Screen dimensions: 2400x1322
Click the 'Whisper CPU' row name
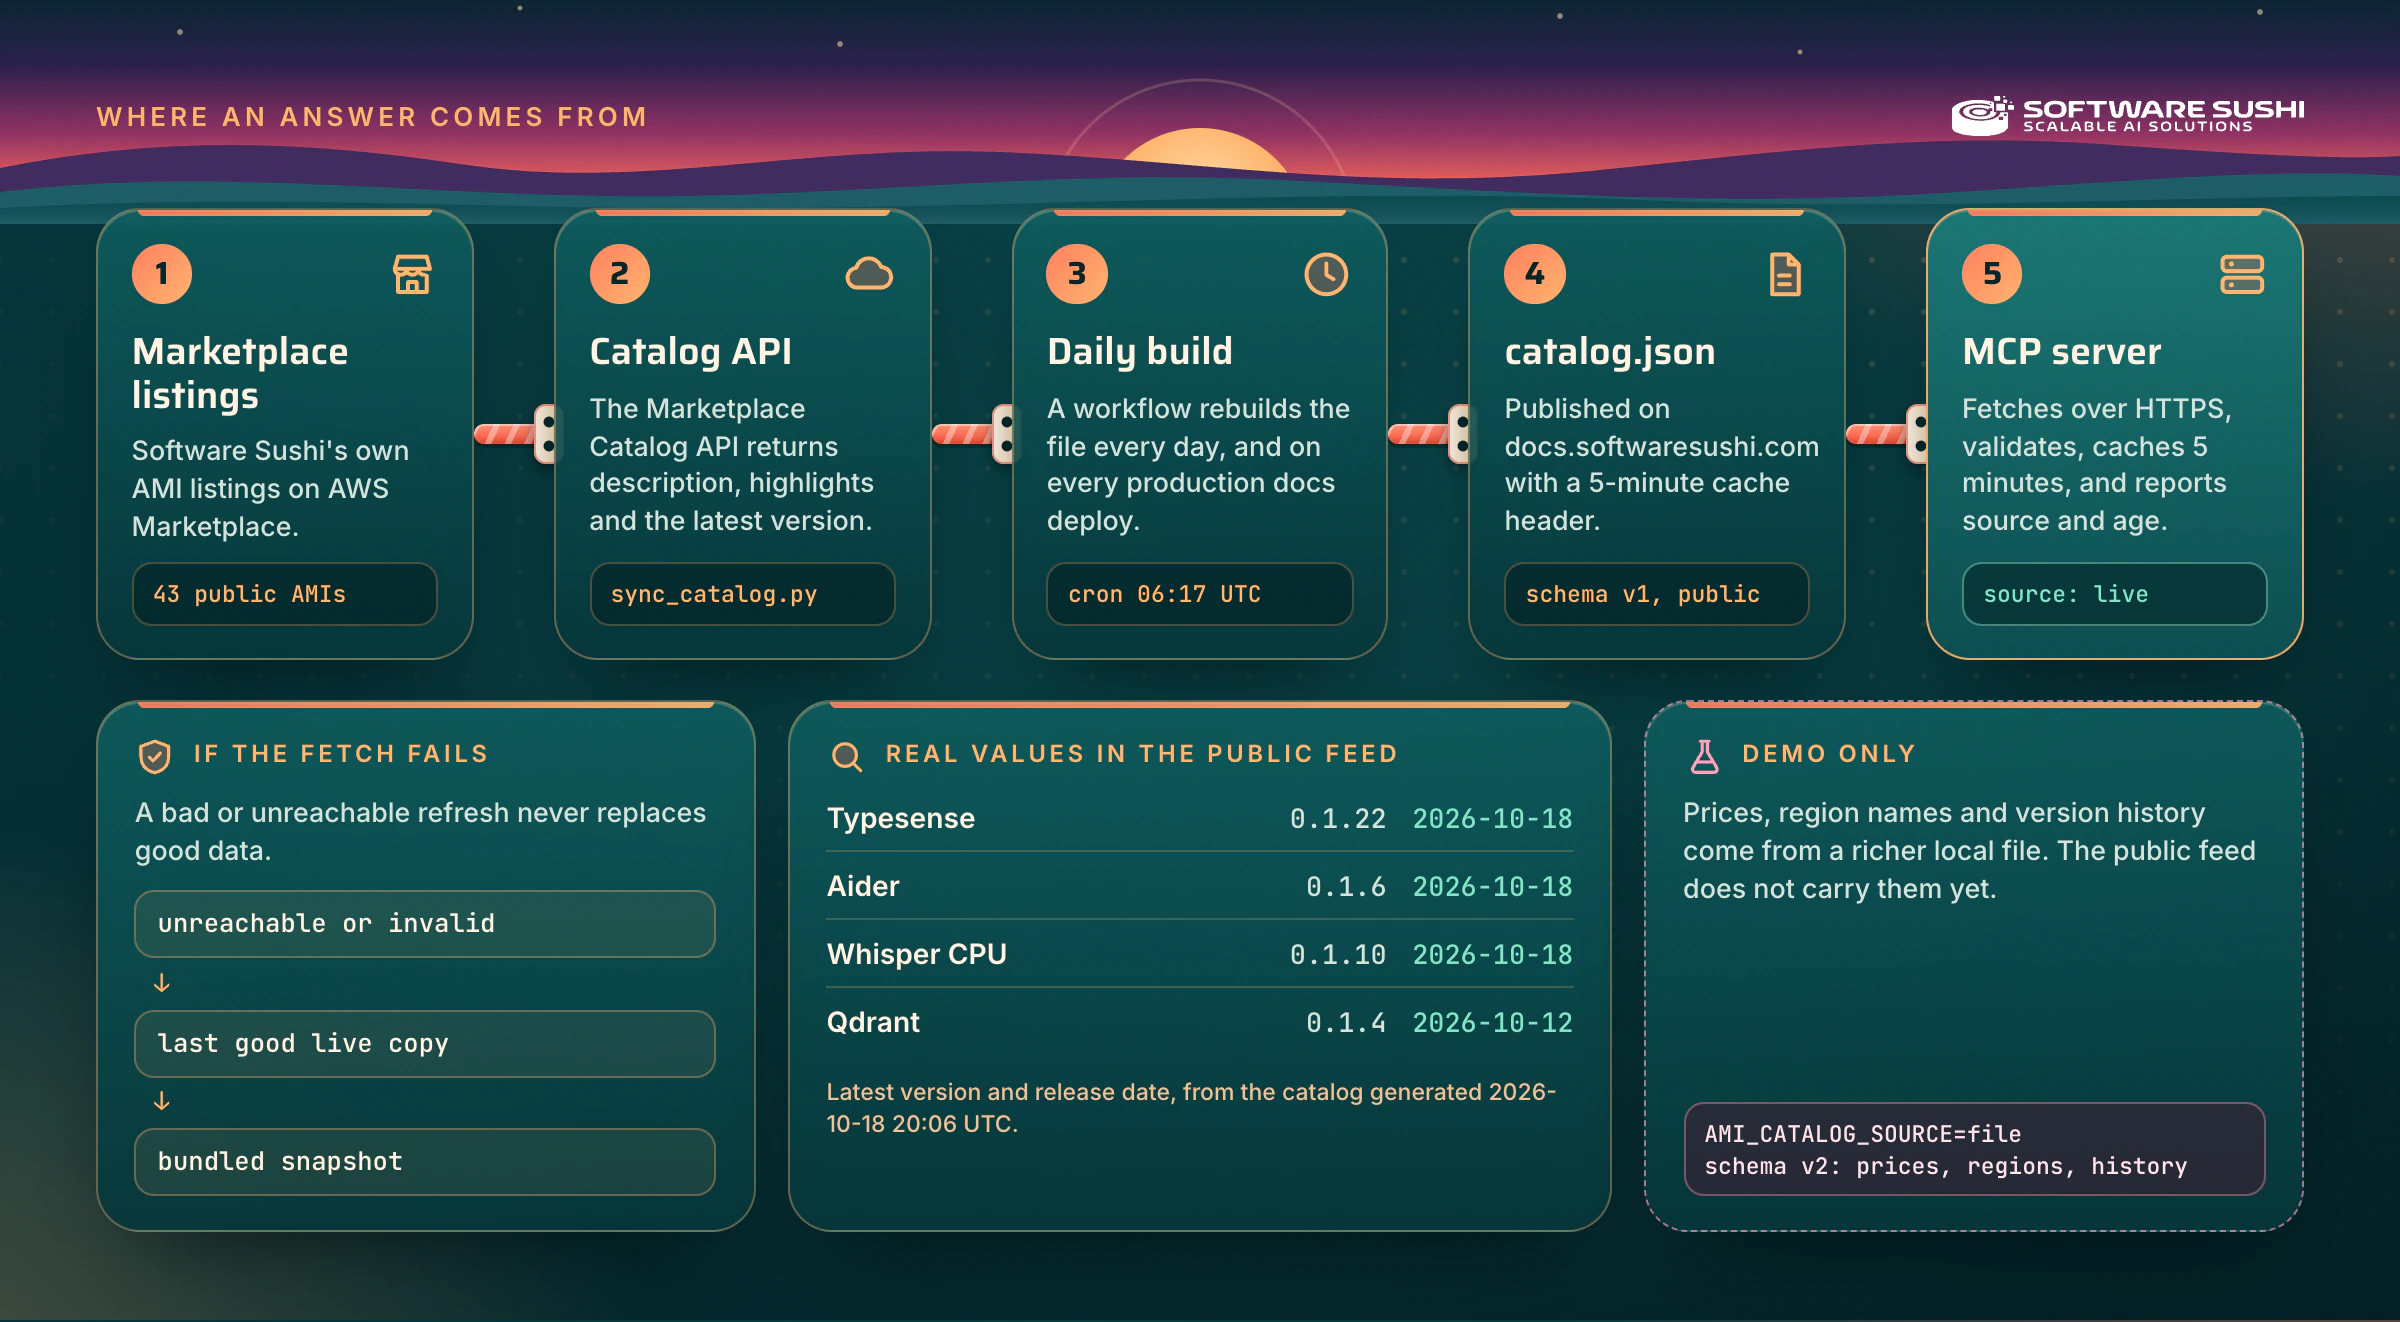917,955
